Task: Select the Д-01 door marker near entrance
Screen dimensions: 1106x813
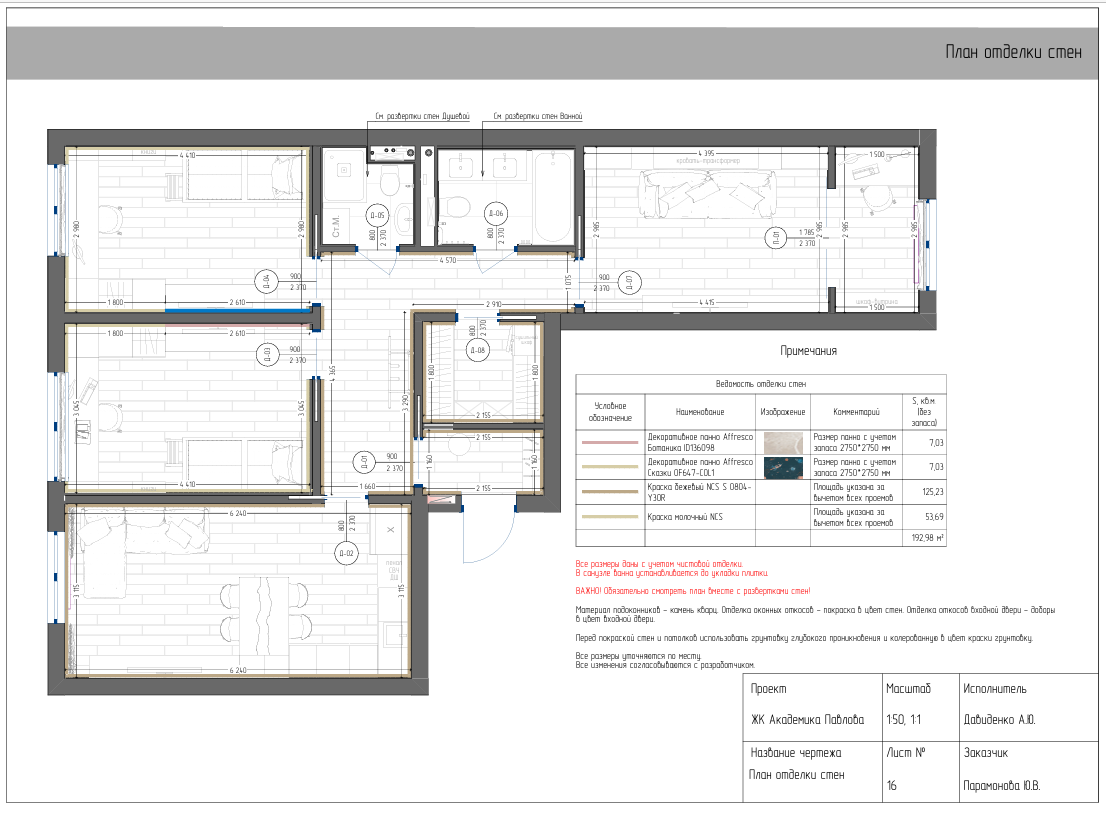Action: (363, 461)
